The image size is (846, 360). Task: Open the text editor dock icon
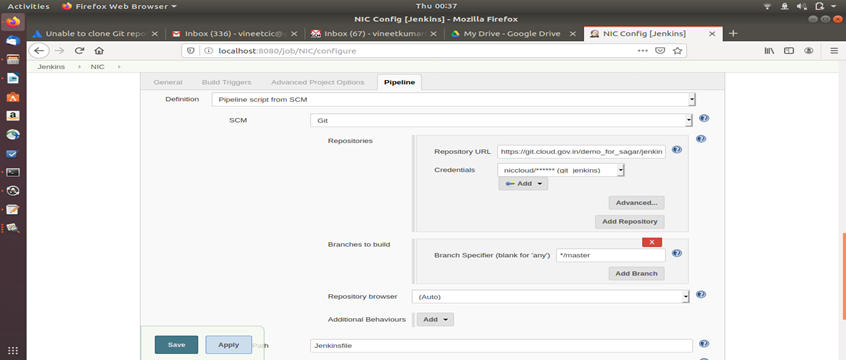coord(13,209)
